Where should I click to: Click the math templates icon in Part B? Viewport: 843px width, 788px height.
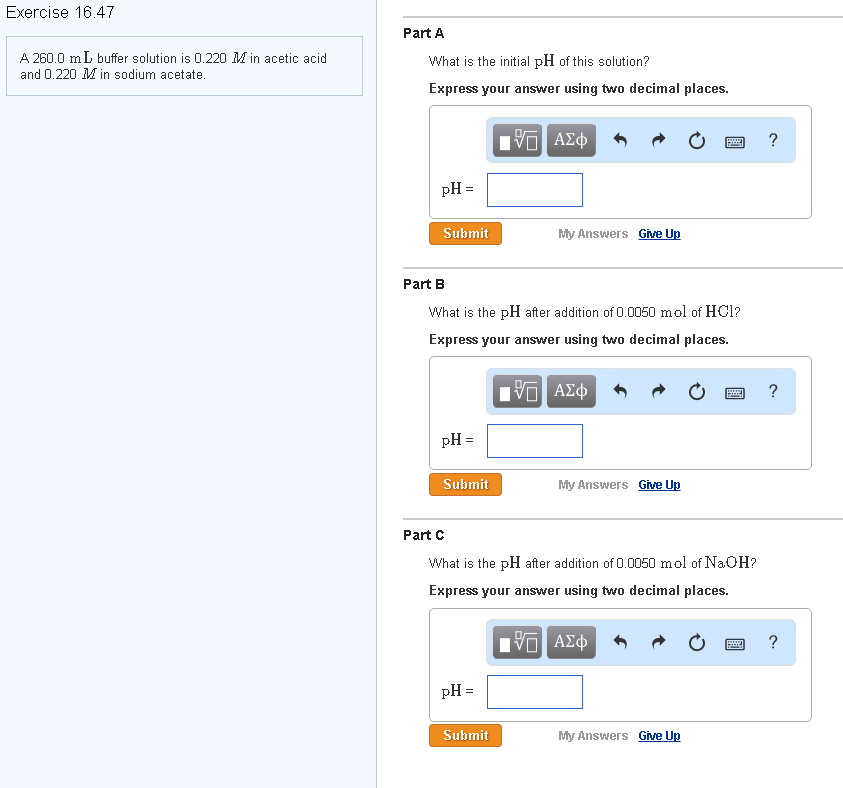[518, 392]
